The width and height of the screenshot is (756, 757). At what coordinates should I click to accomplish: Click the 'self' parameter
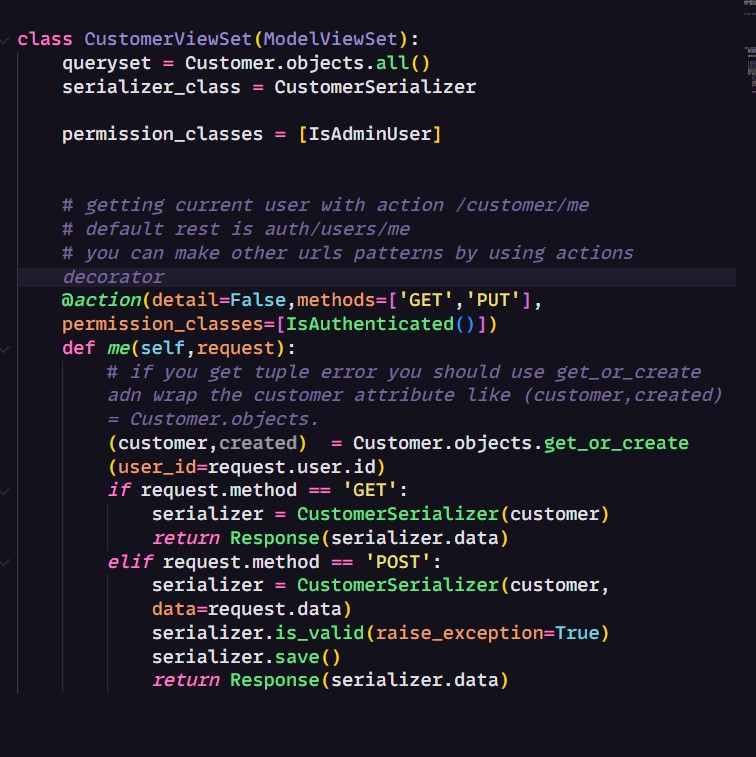[x=163, y=348]
